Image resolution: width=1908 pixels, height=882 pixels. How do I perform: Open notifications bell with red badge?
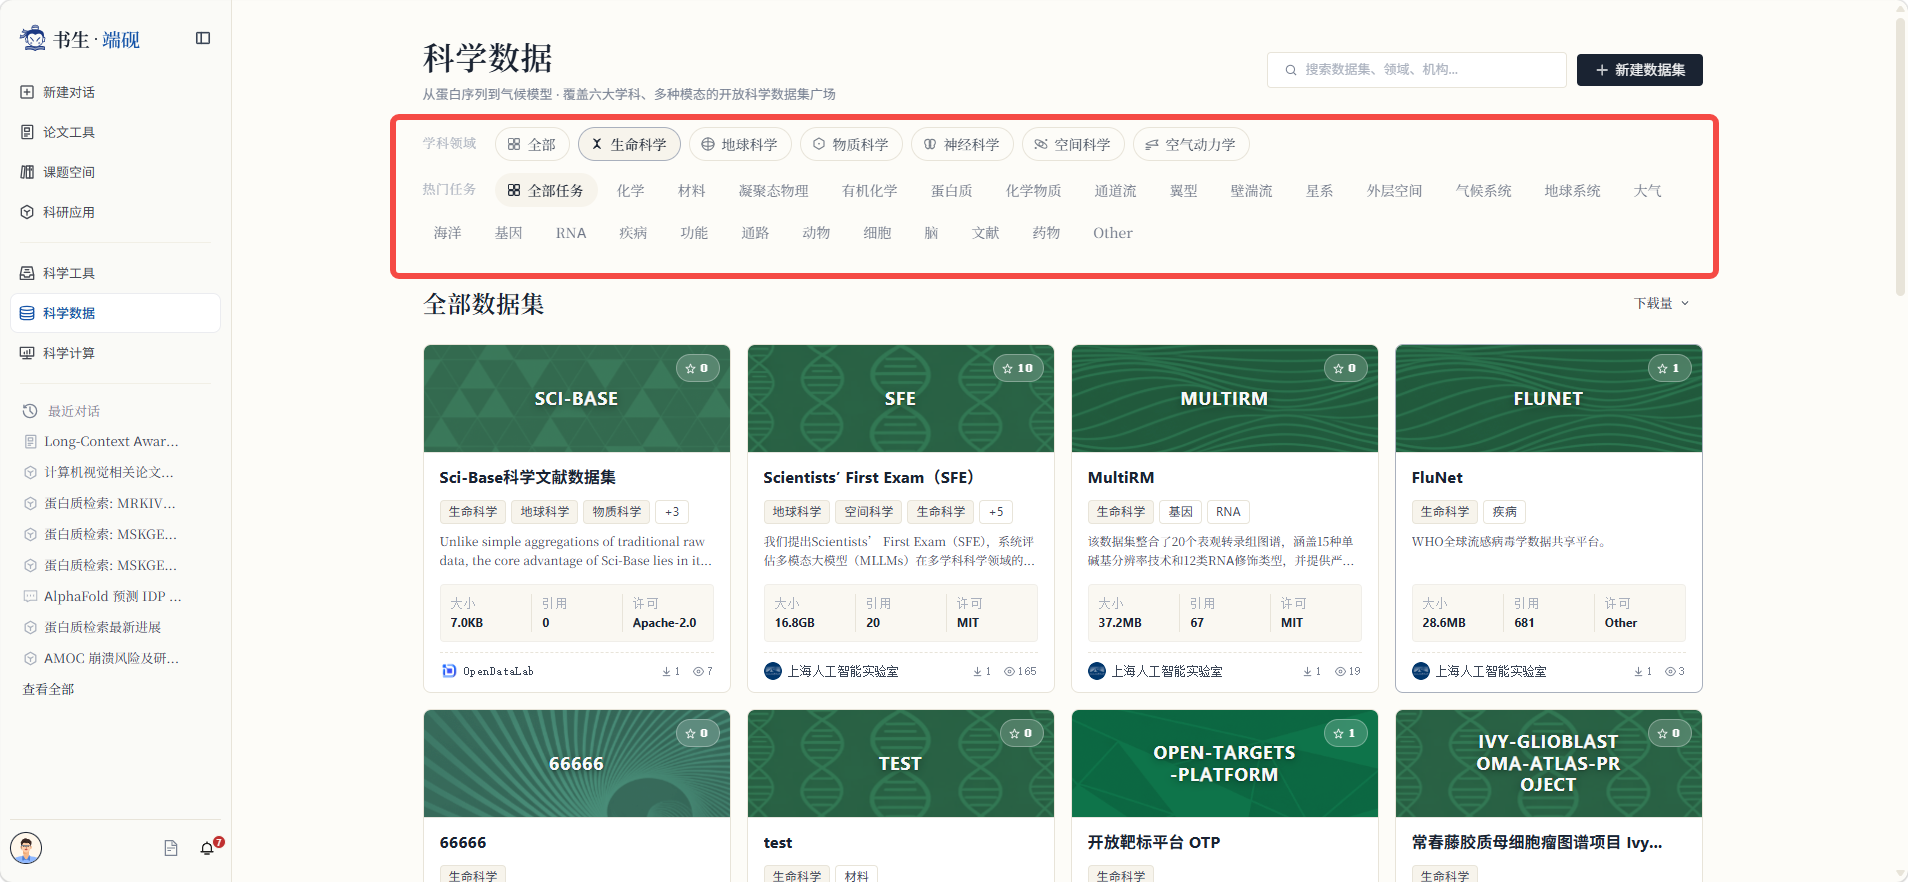207,848
